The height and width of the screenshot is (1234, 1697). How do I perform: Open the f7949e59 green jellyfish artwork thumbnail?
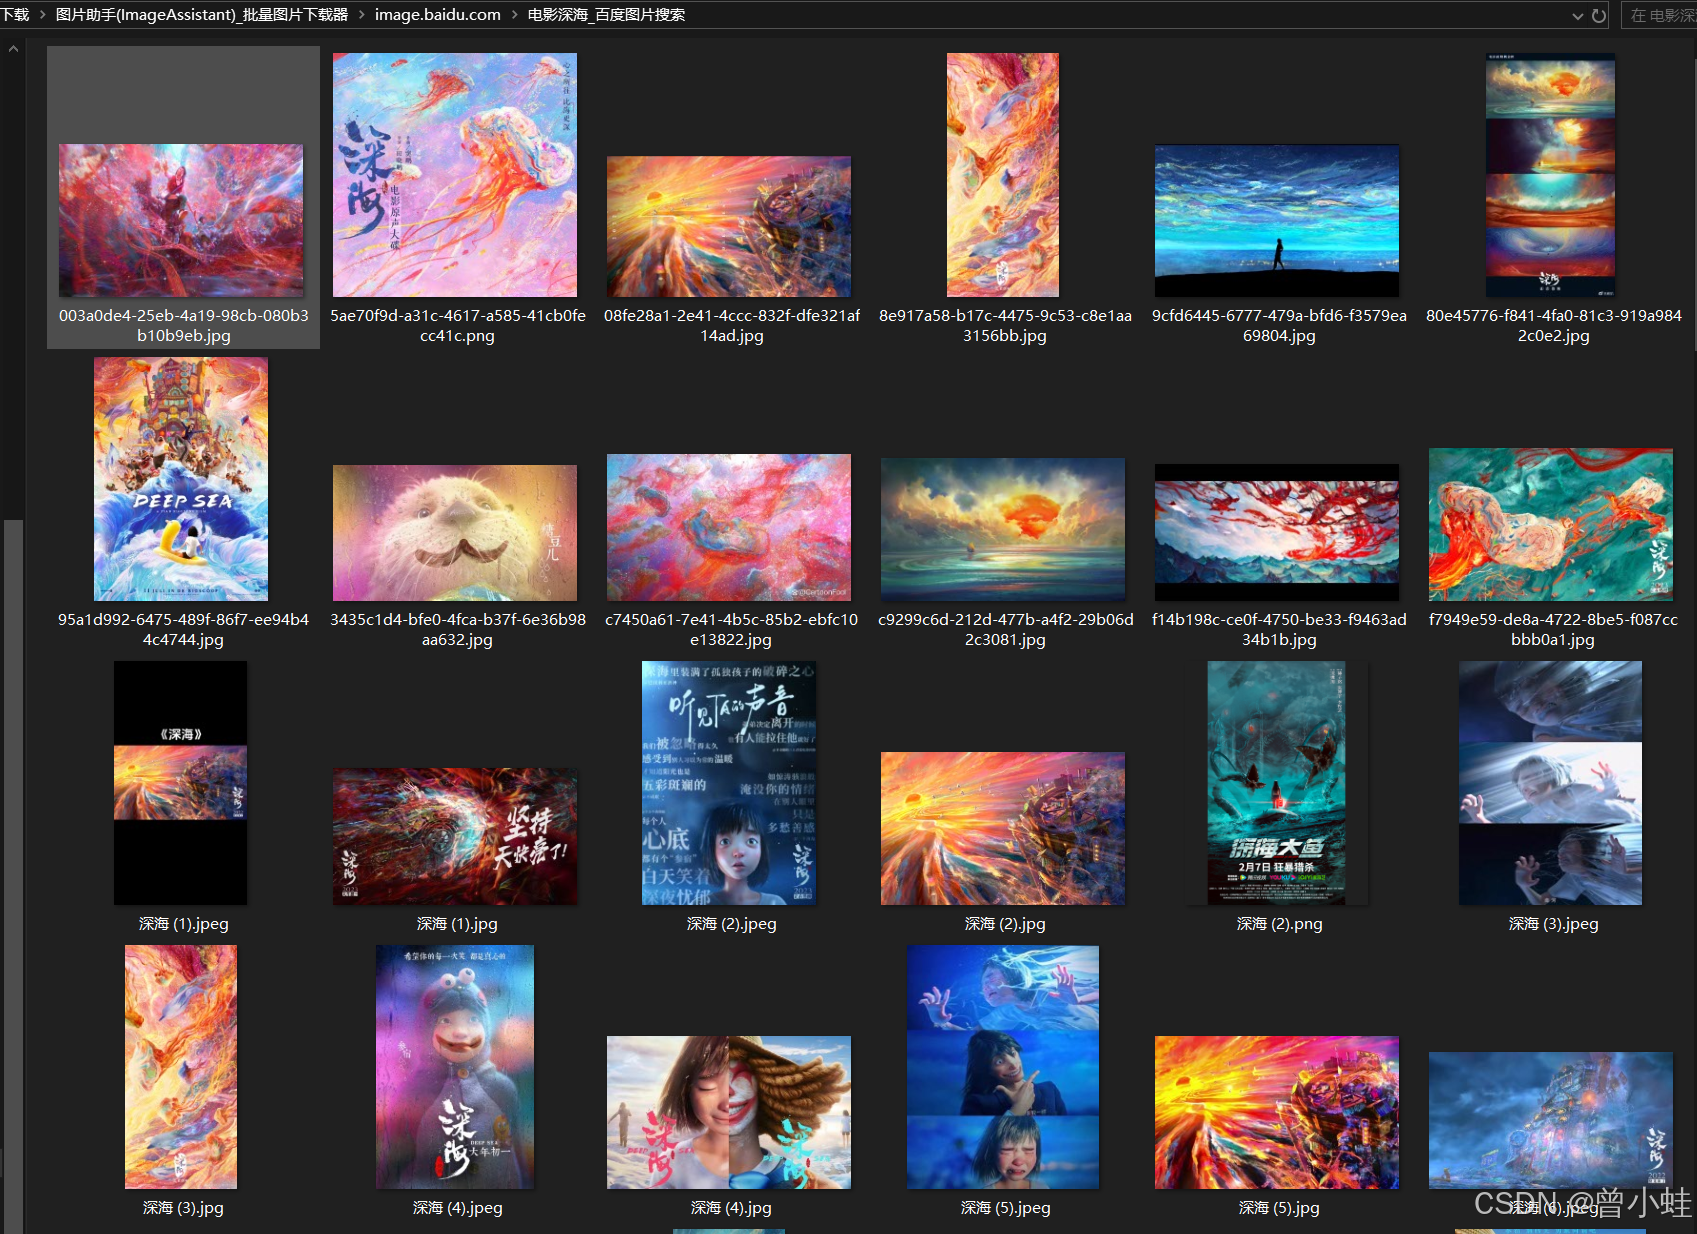click(x=1550, y=525)
